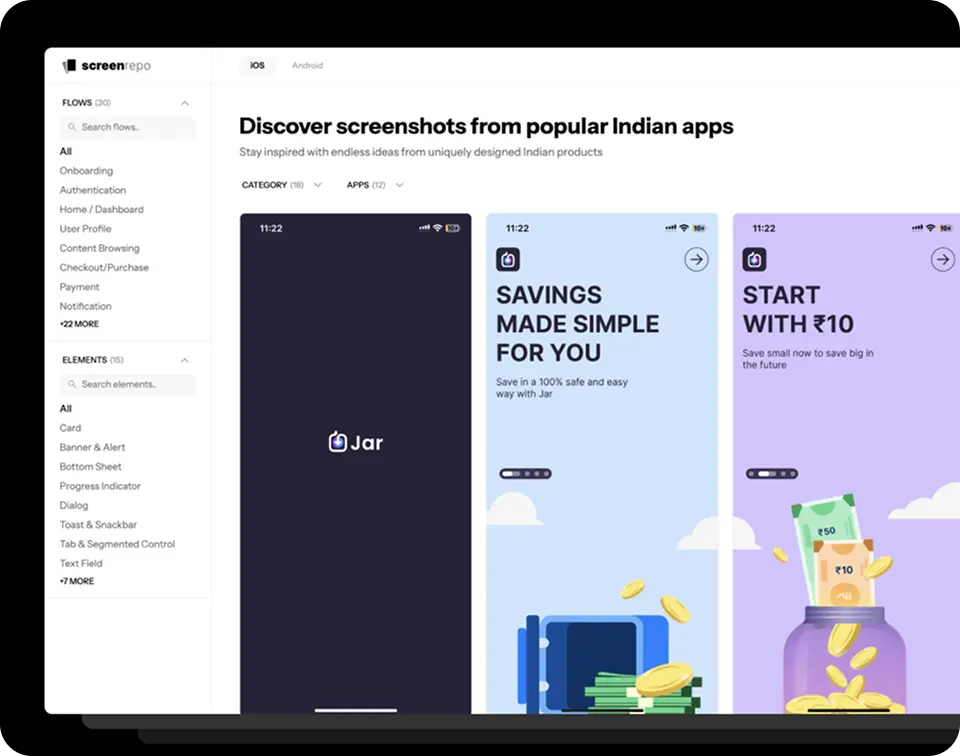Open Payment flow filter
This screenshot has width=960, height=756.
(79, 286)
